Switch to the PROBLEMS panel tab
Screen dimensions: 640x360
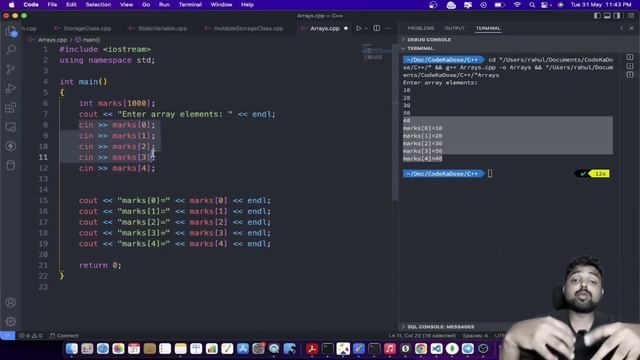(421, 28)
